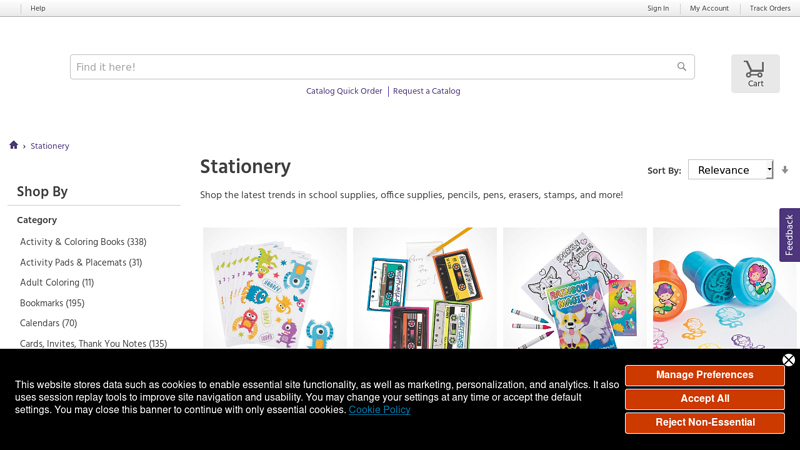This screenshot has width=800, height=450.
Task: Open cassette tape notepads product thumbnail
Action: point(425,288)
